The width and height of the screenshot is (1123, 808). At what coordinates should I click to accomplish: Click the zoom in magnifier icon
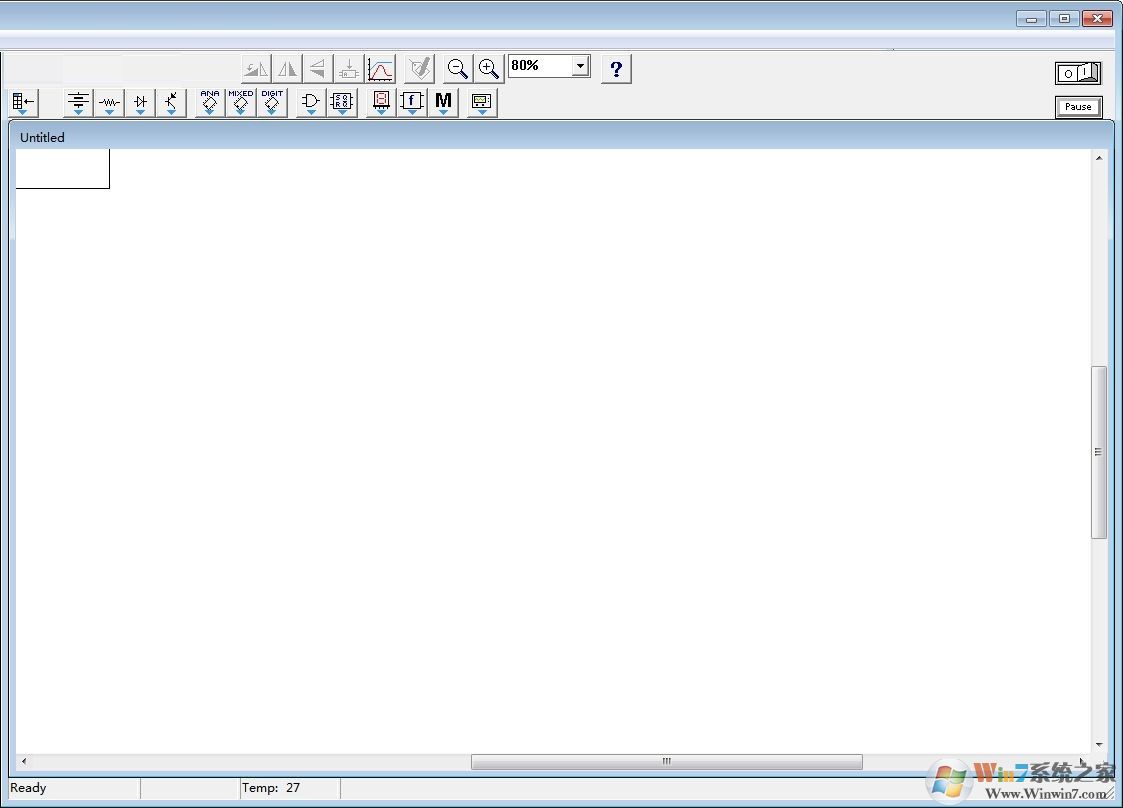[488, 68]
